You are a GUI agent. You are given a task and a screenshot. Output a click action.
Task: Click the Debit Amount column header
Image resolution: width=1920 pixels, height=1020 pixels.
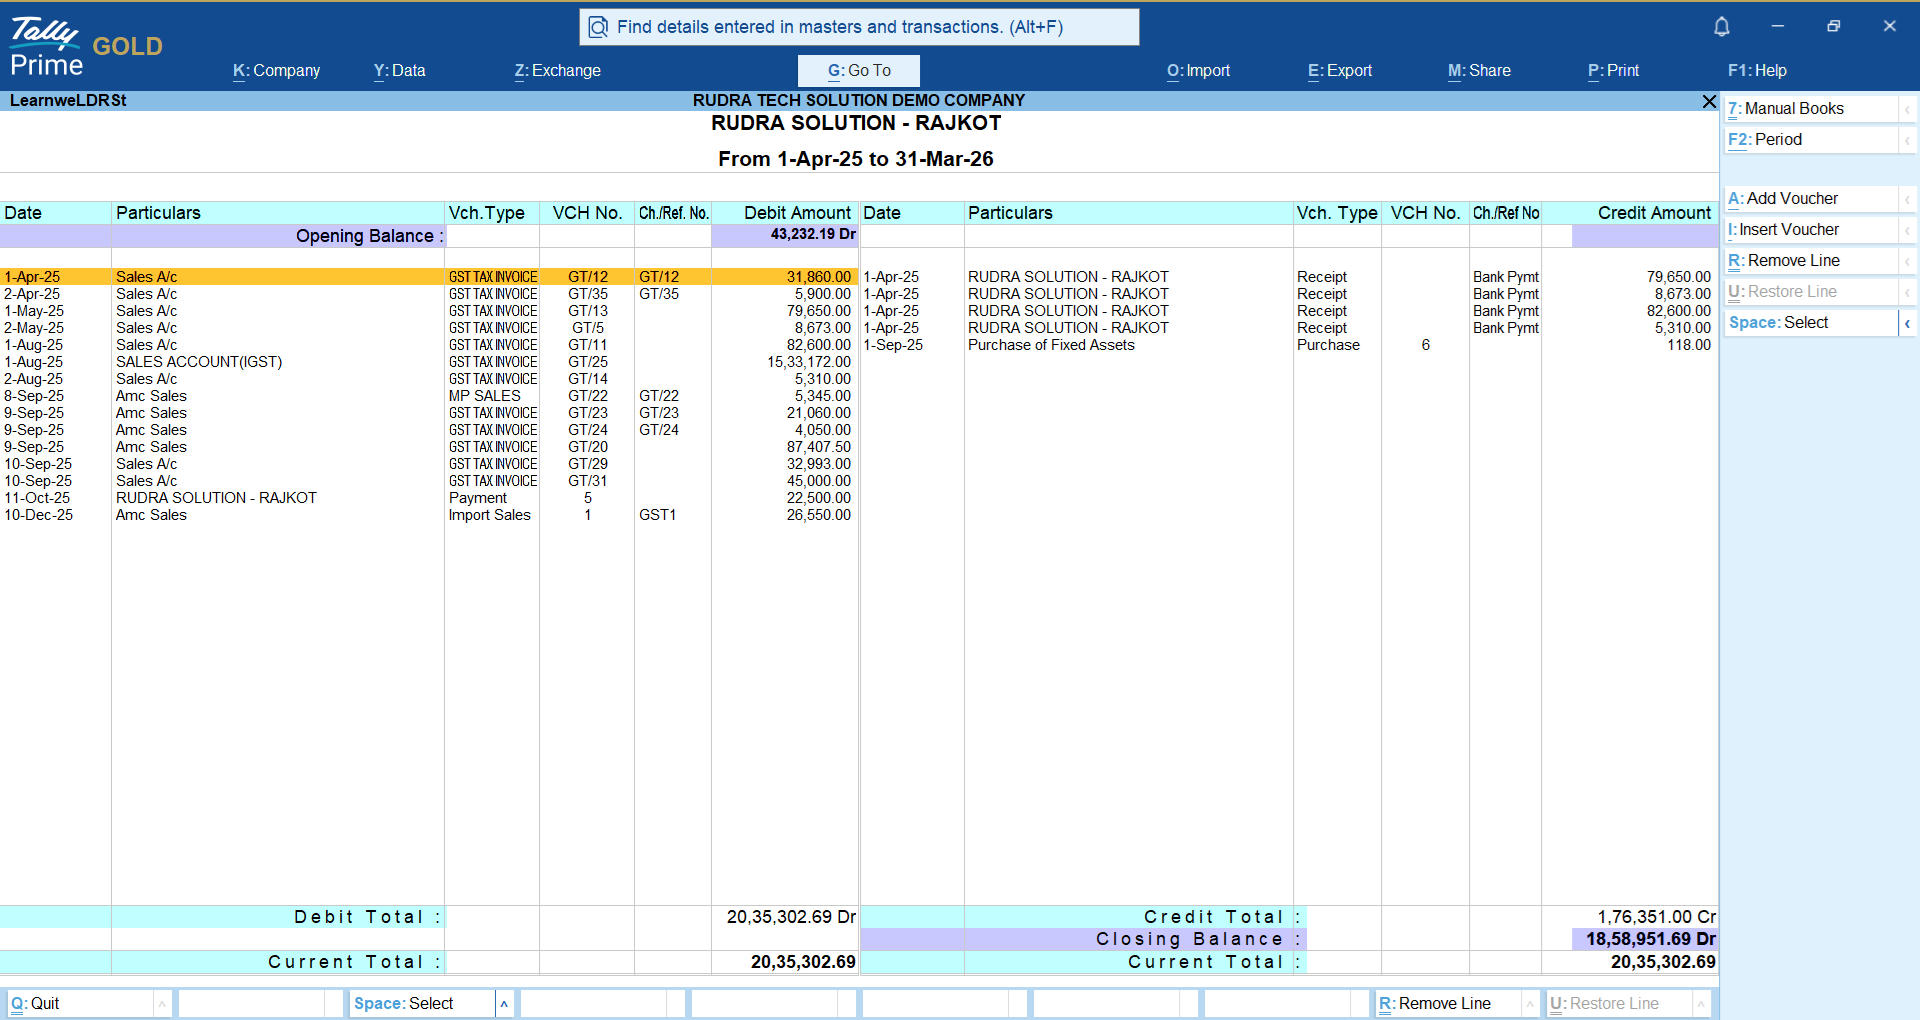[797, 213]
